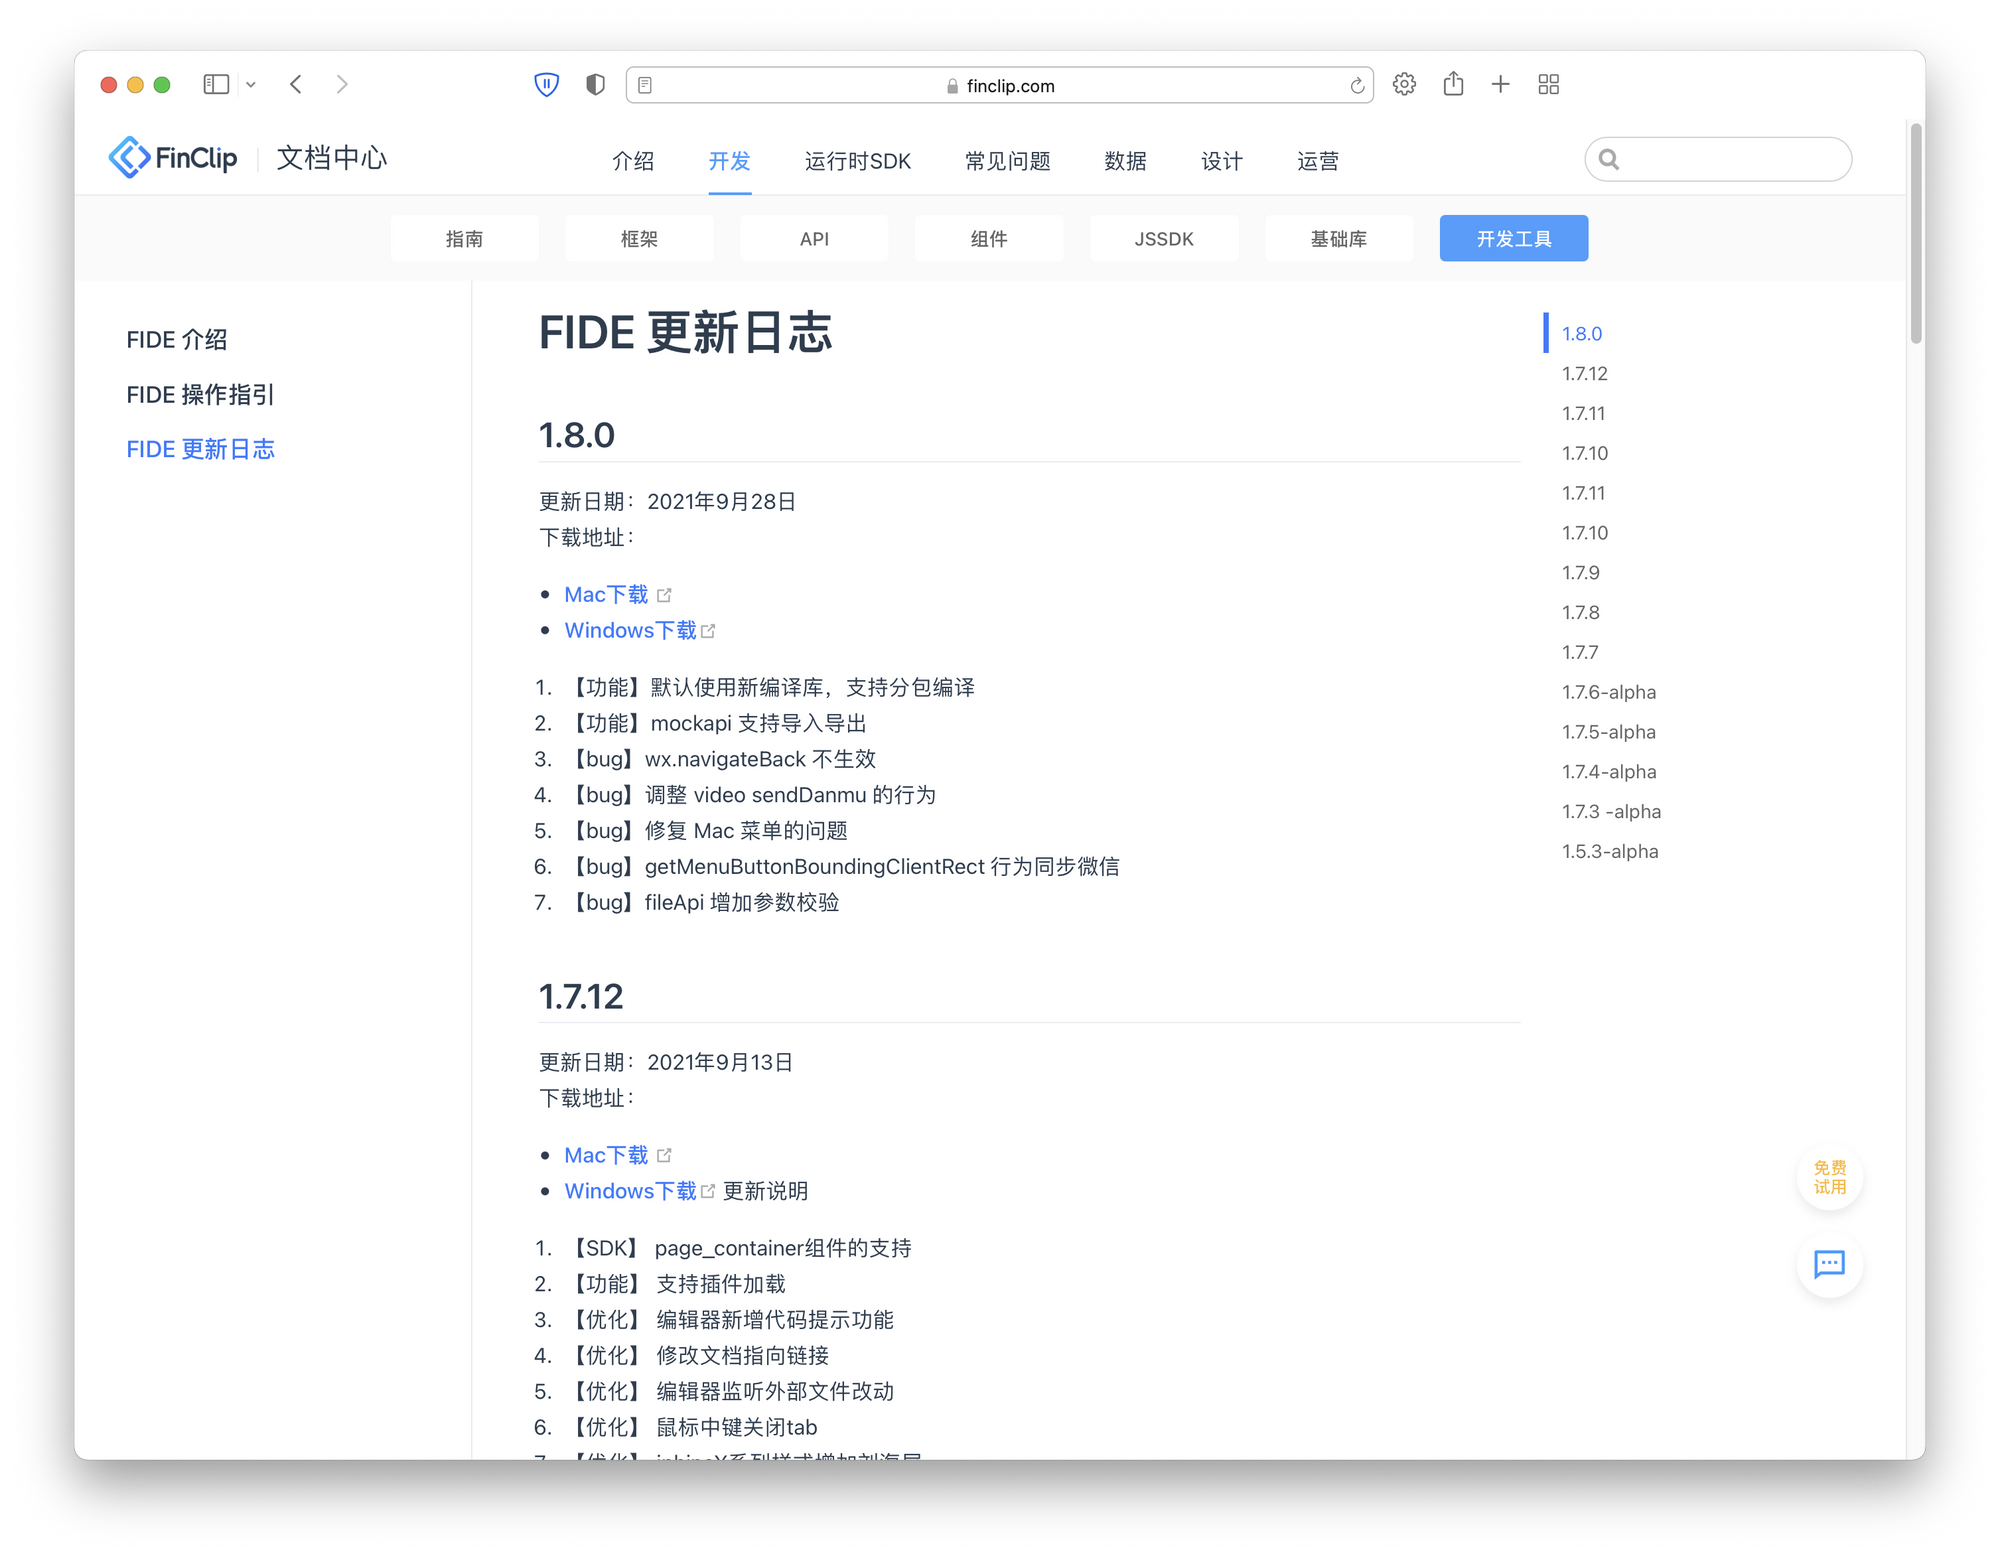Click the FinClip logo
Screen dimensions: 2000x1558
pos(173,158)
